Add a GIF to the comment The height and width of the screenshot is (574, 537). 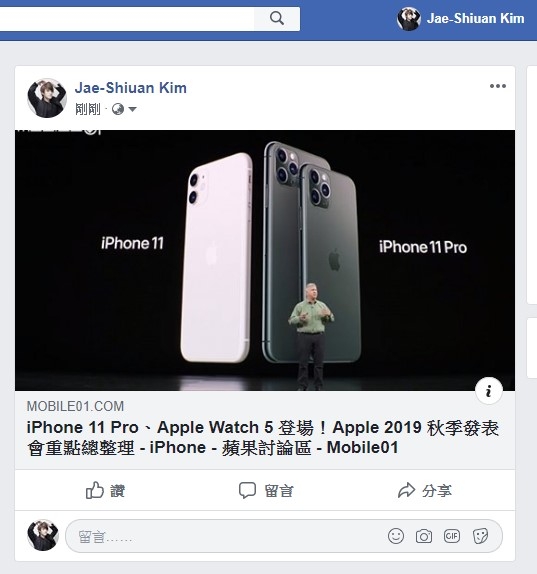(x=452, y=536)
